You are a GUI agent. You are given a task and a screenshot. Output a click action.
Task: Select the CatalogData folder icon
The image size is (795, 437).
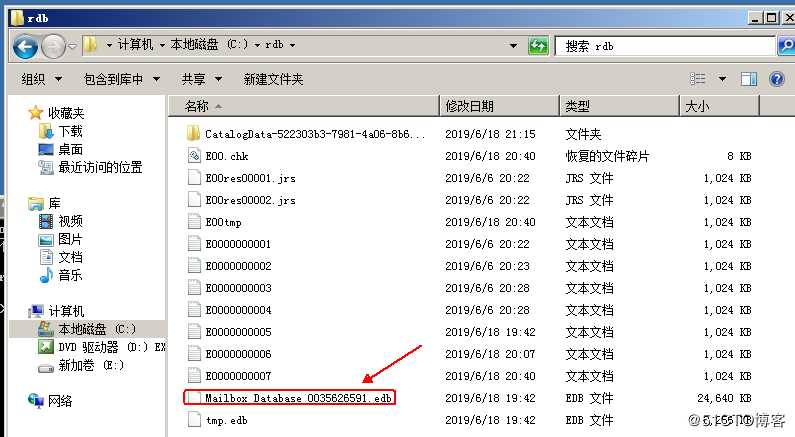point(193,133)
